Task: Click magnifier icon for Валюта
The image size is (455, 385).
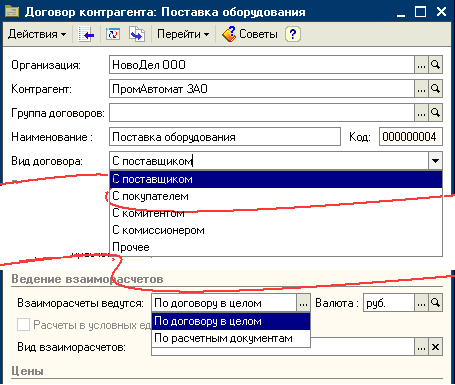Action: 435,303
